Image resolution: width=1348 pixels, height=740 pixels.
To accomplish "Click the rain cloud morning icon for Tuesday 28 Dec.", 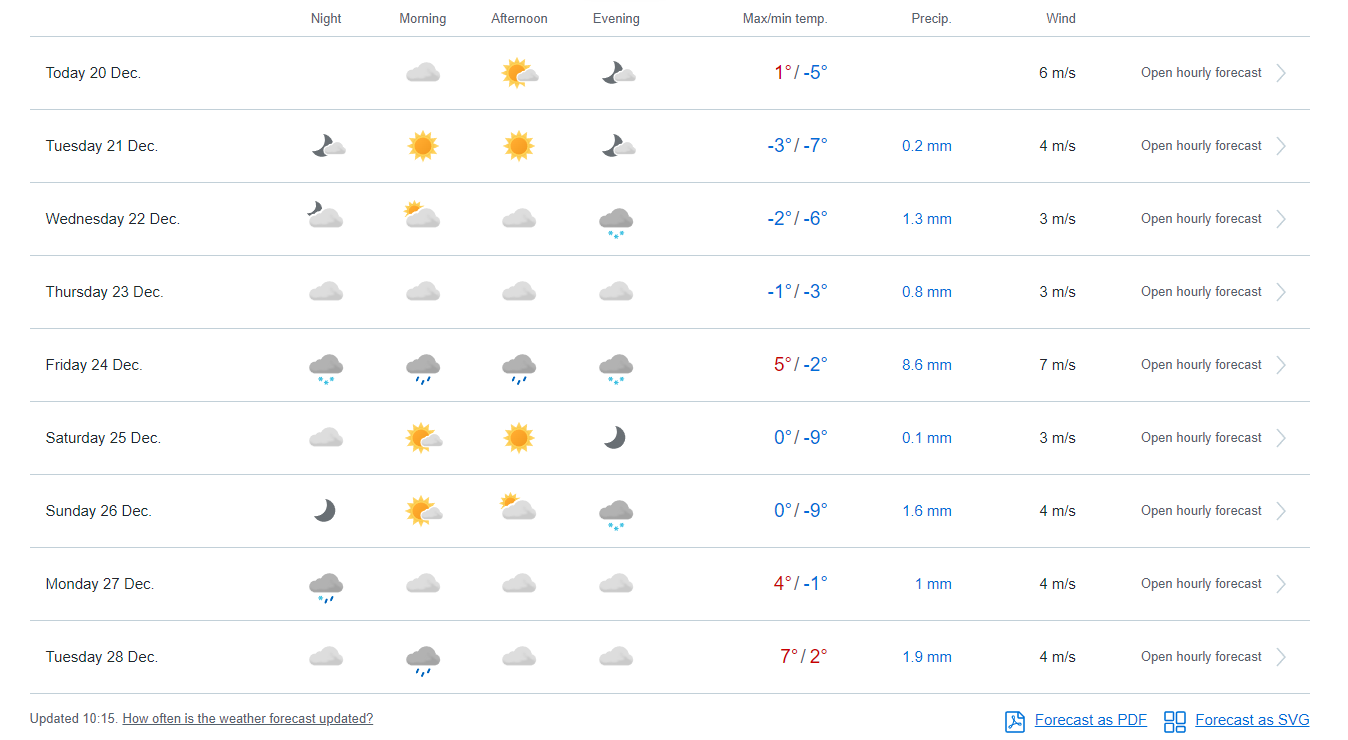I will [x=422, y=659].
